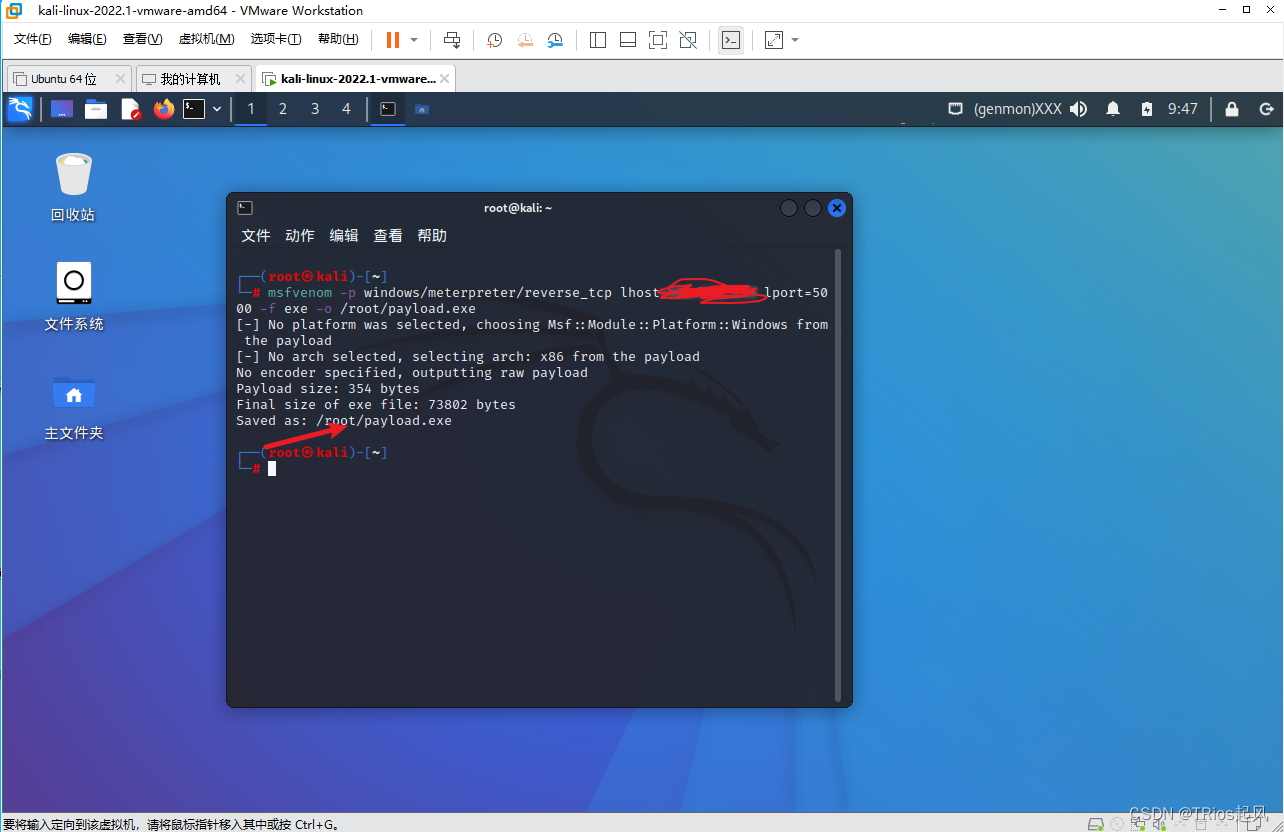Open the 查看(V) menu in VMware
The height and width of the screenshot is (832, 1284).
[x=142, y=39]
